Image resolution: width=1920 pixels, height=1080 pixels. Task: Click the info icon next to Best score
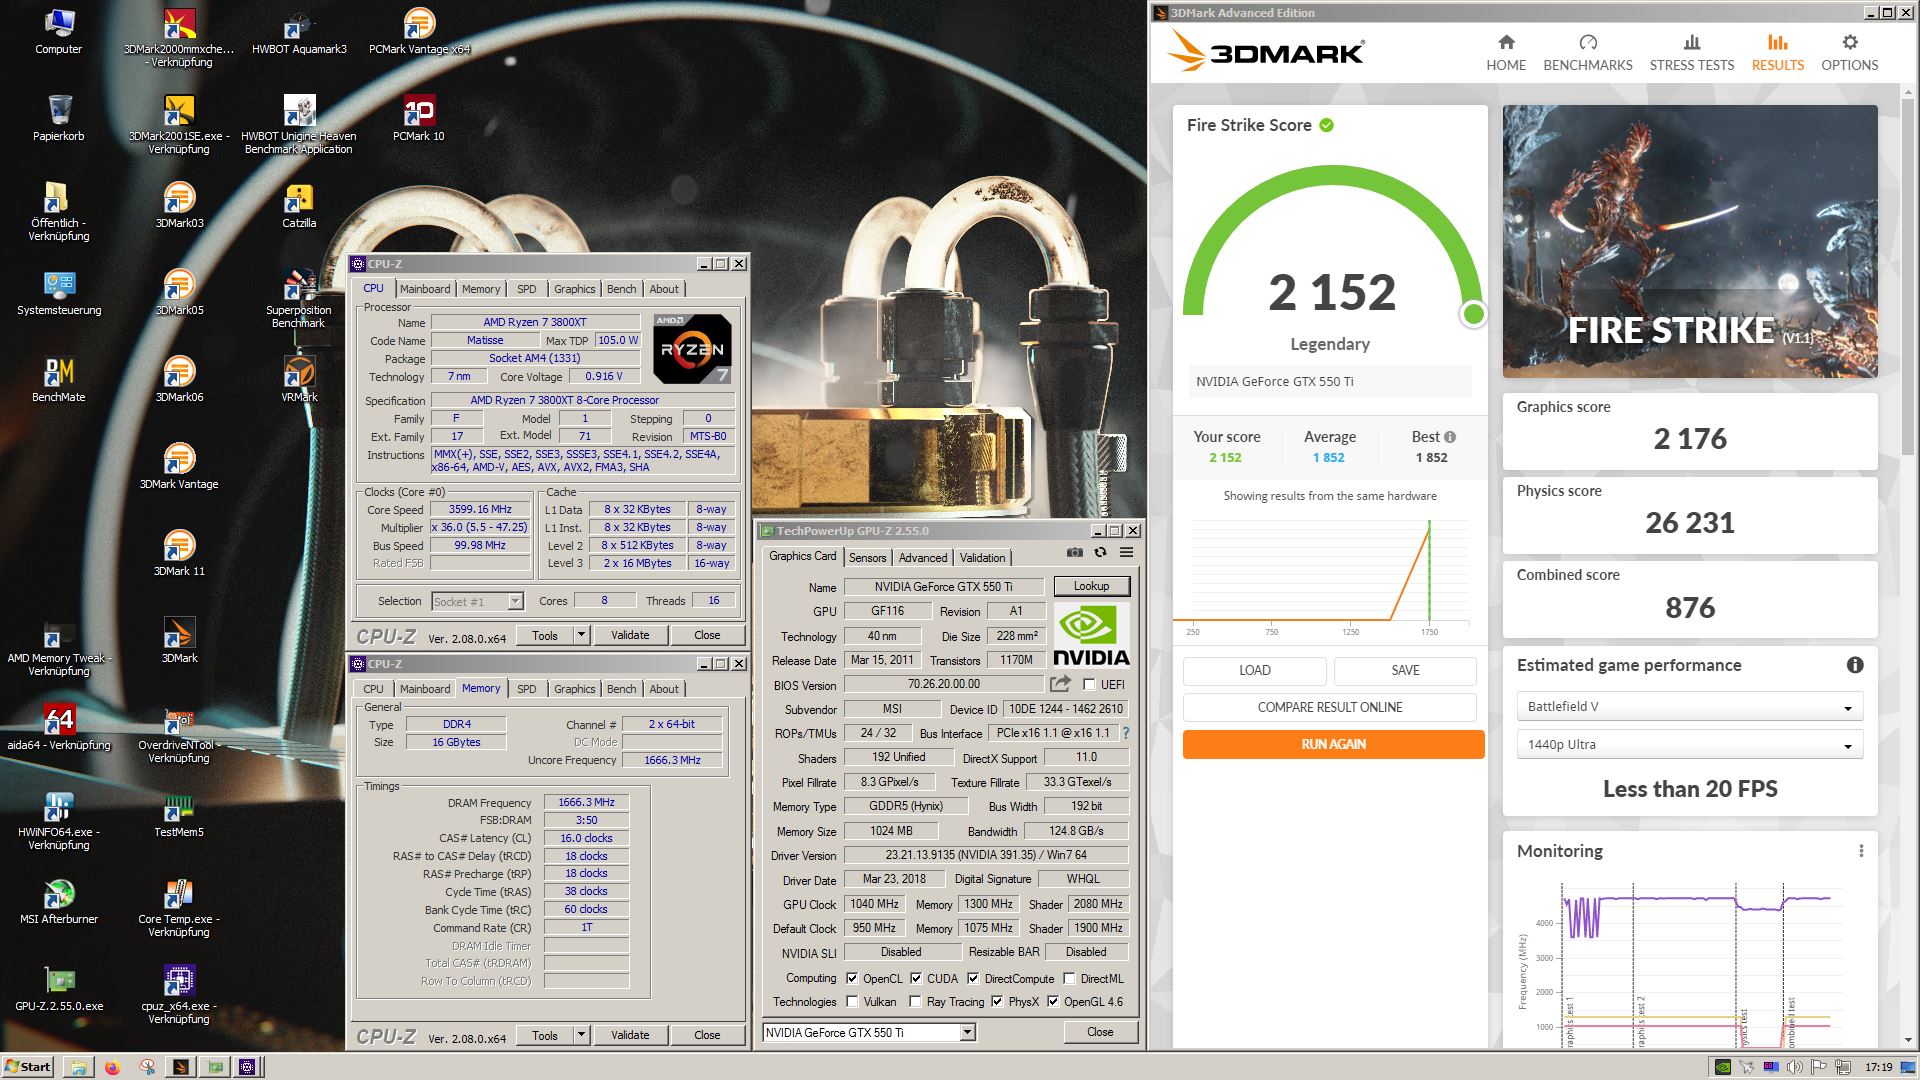[1450, 437]
